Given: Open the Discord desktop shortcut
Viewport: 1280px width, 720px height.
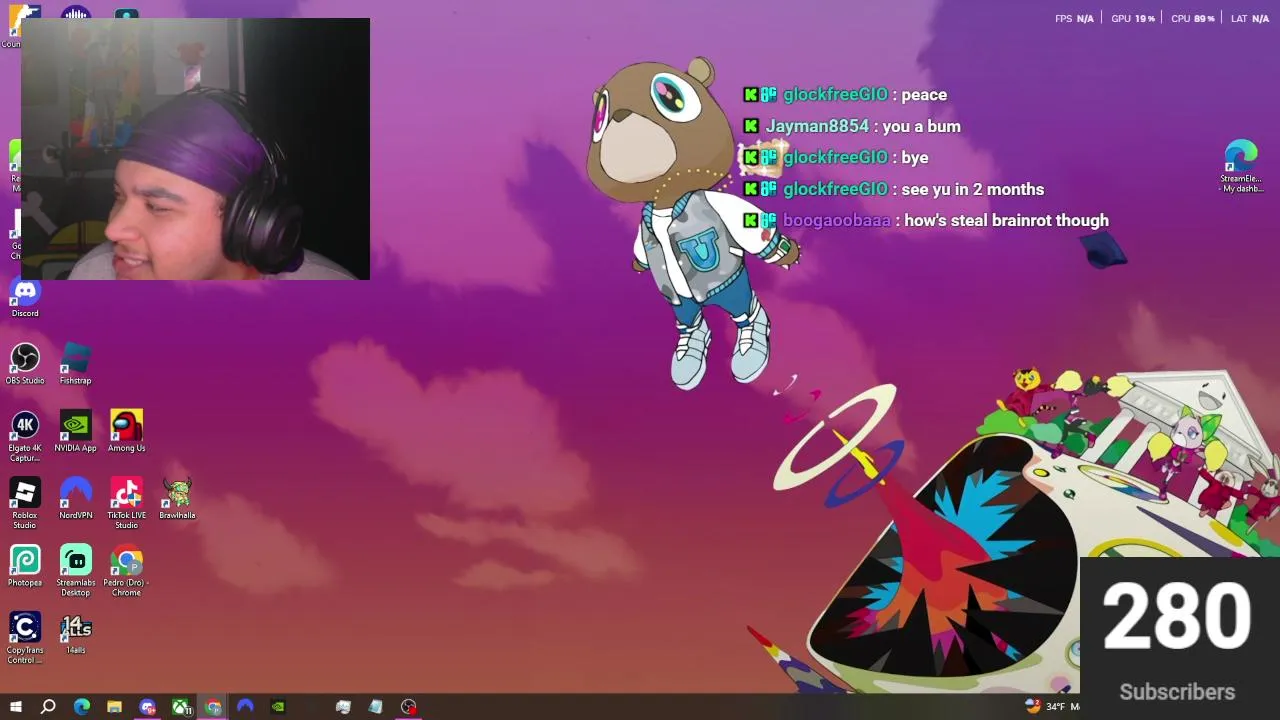Looking at the screenshot, I should click(25, 298).
